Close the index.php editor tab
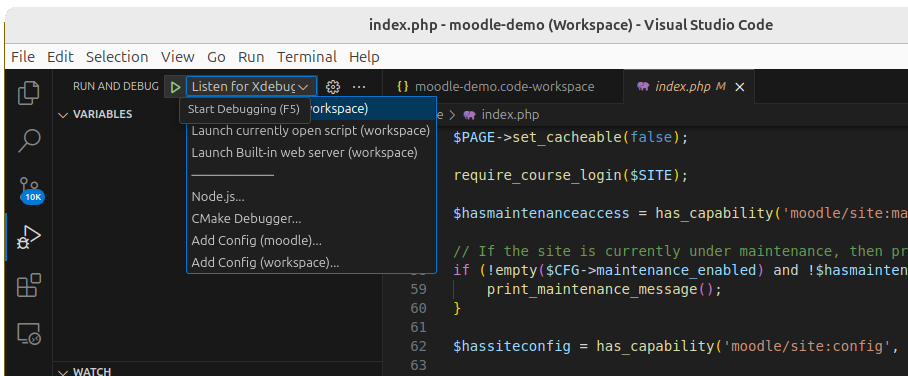This screenshot has width=908, height=376. [x=739, y=87]
